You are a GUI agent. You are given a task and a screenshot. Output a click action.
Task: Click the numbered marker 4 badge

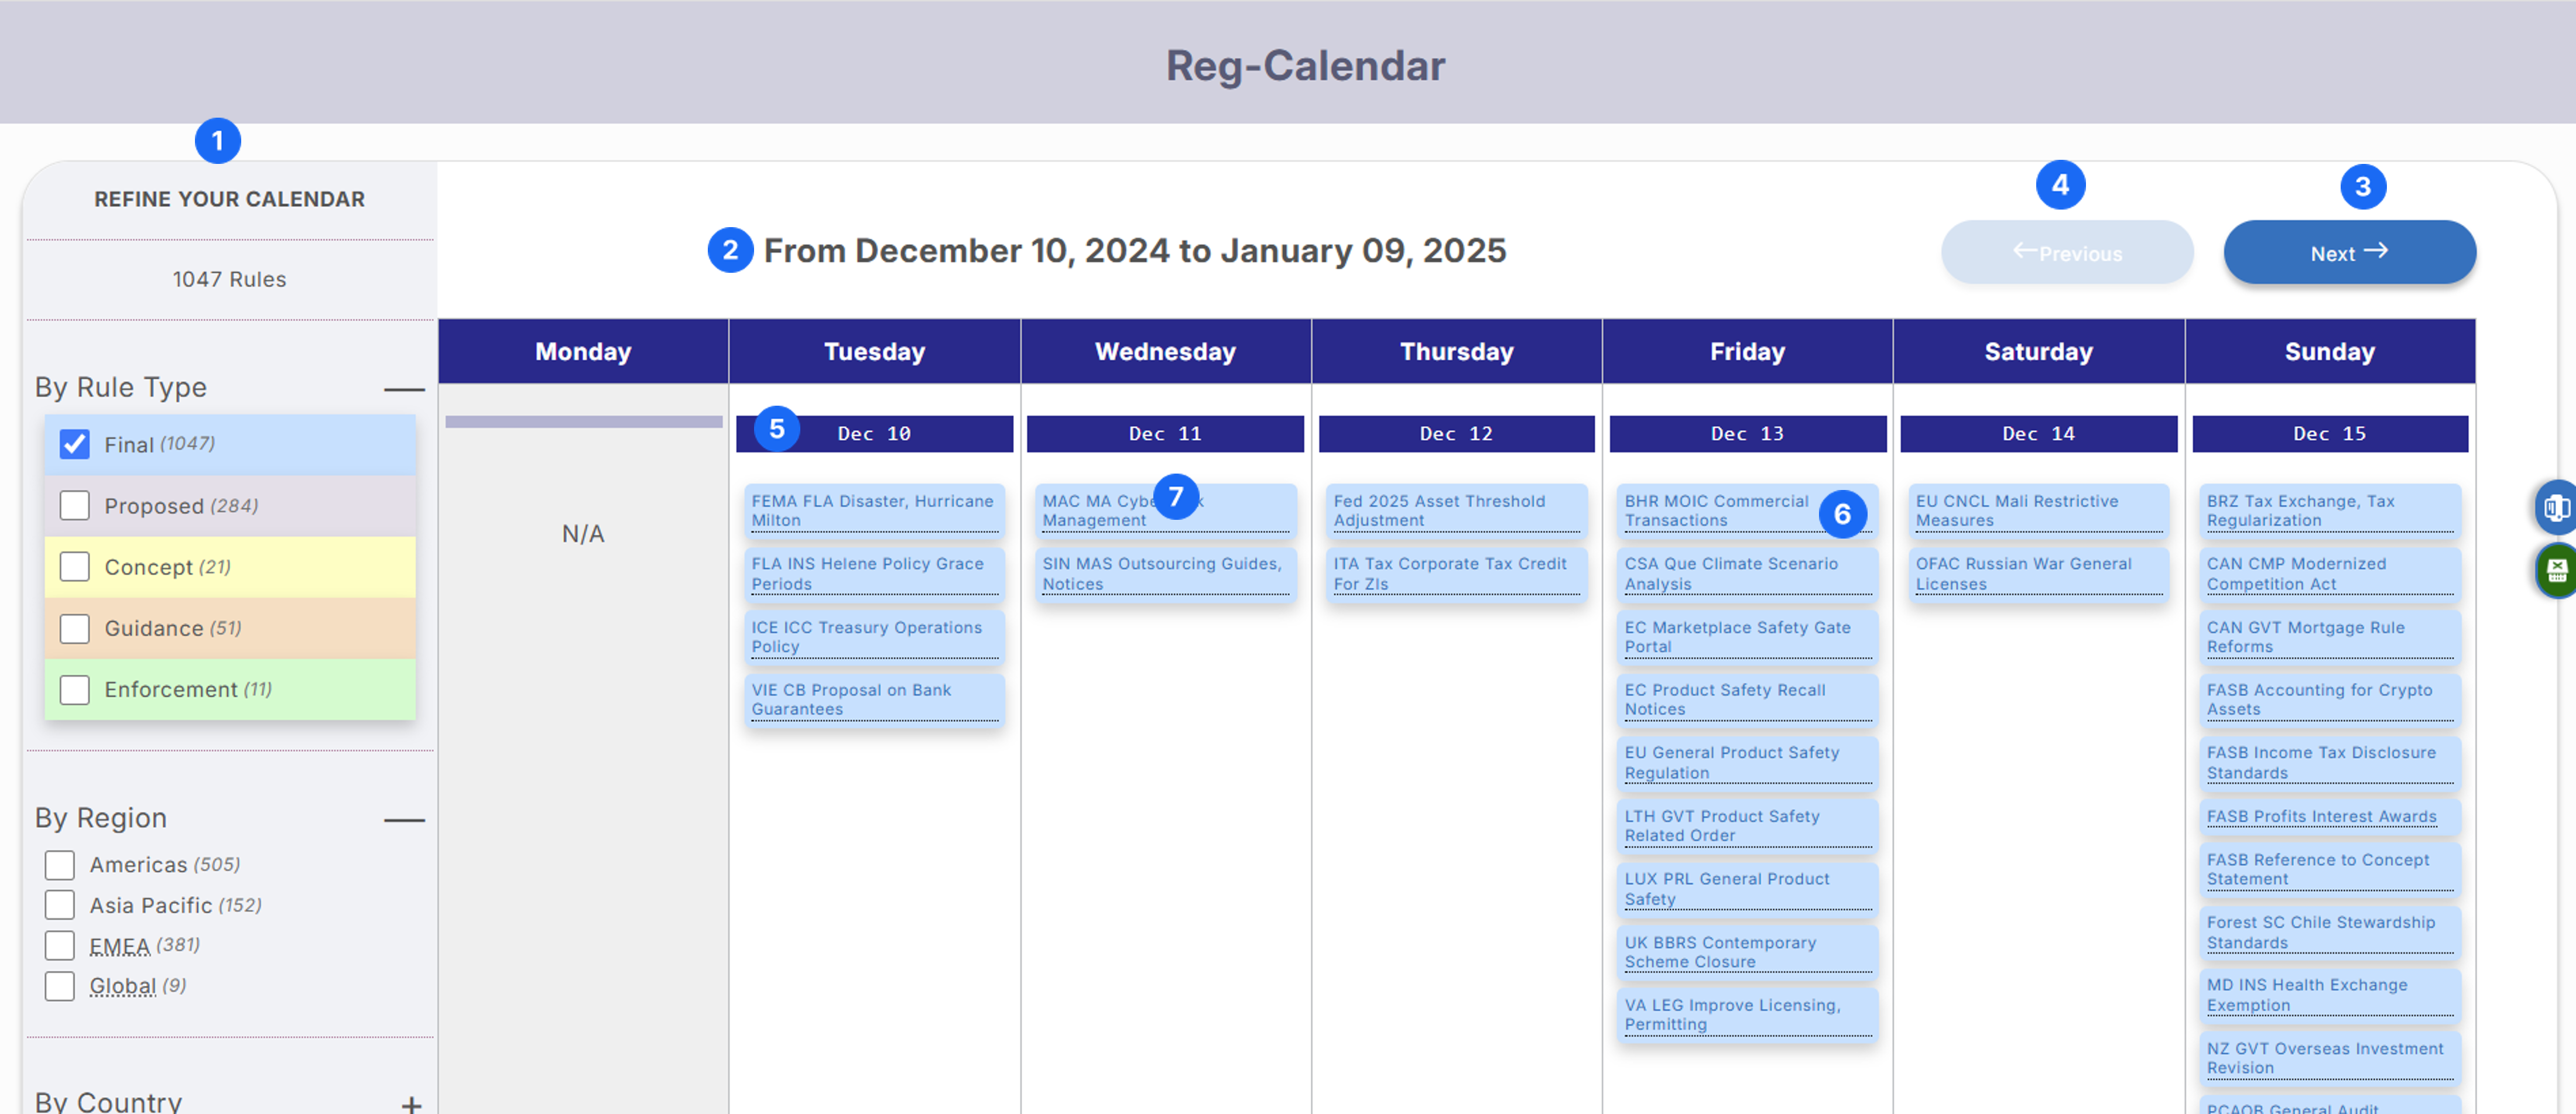coord(2060,185)
